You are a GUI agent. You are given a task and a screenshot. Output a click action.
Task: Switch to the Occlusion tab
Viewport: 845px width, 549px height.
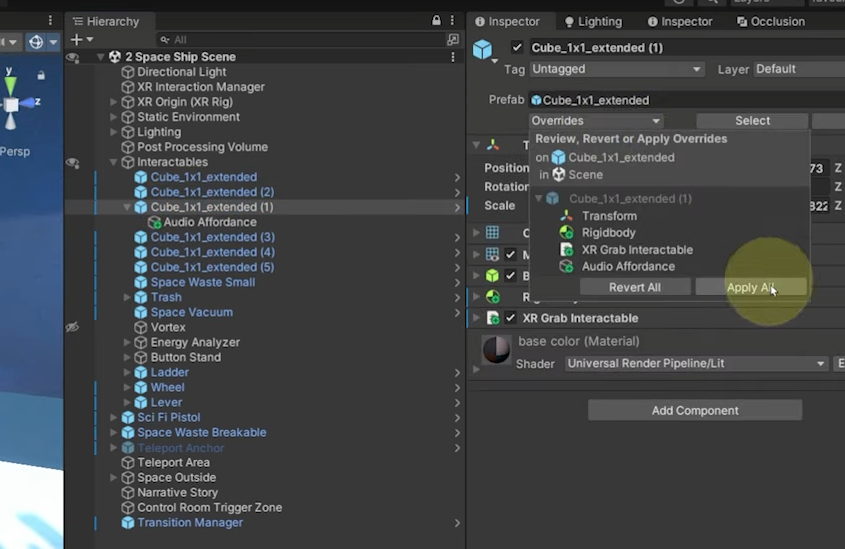pos(771,22)
